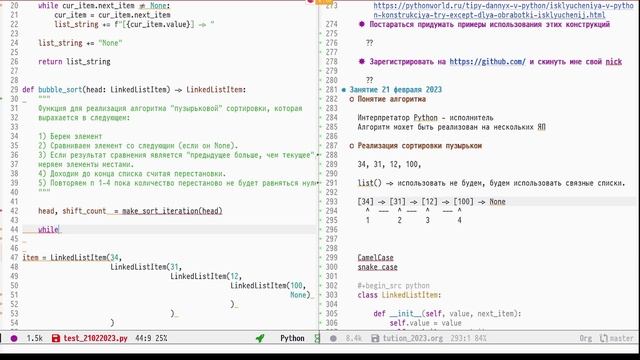Click the grey state dot in right modeline
640x360 pixels.
(x=333, y=338)
